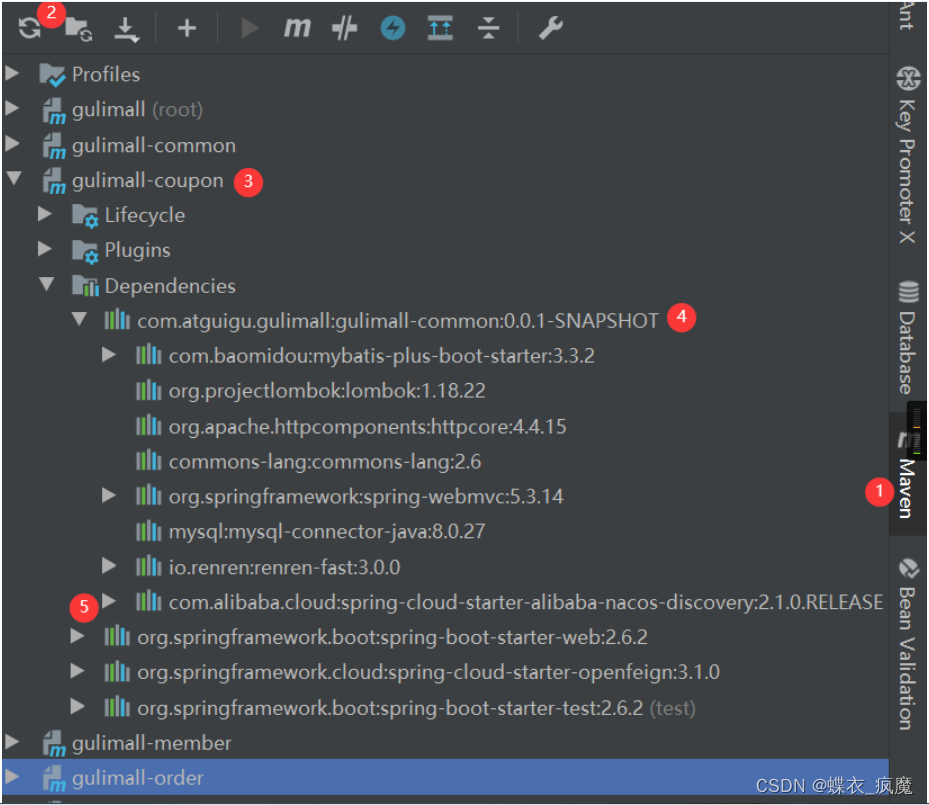Expand the Lifecycle folder
The height and width of the screenshot is (805, 929).
[x=45, y=214]
